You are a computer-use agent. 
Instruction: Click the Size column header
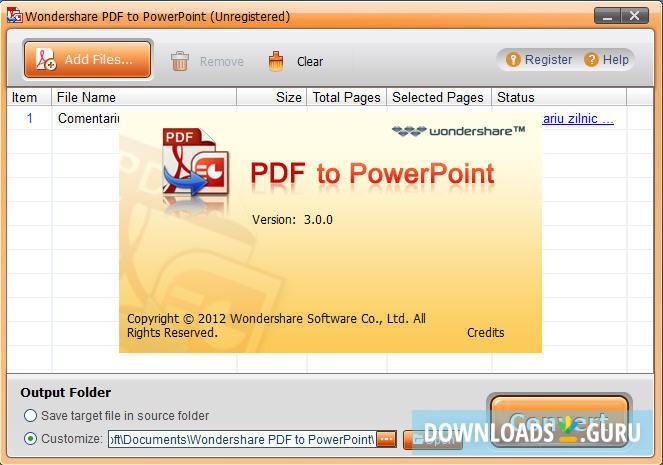click(271, 97)
